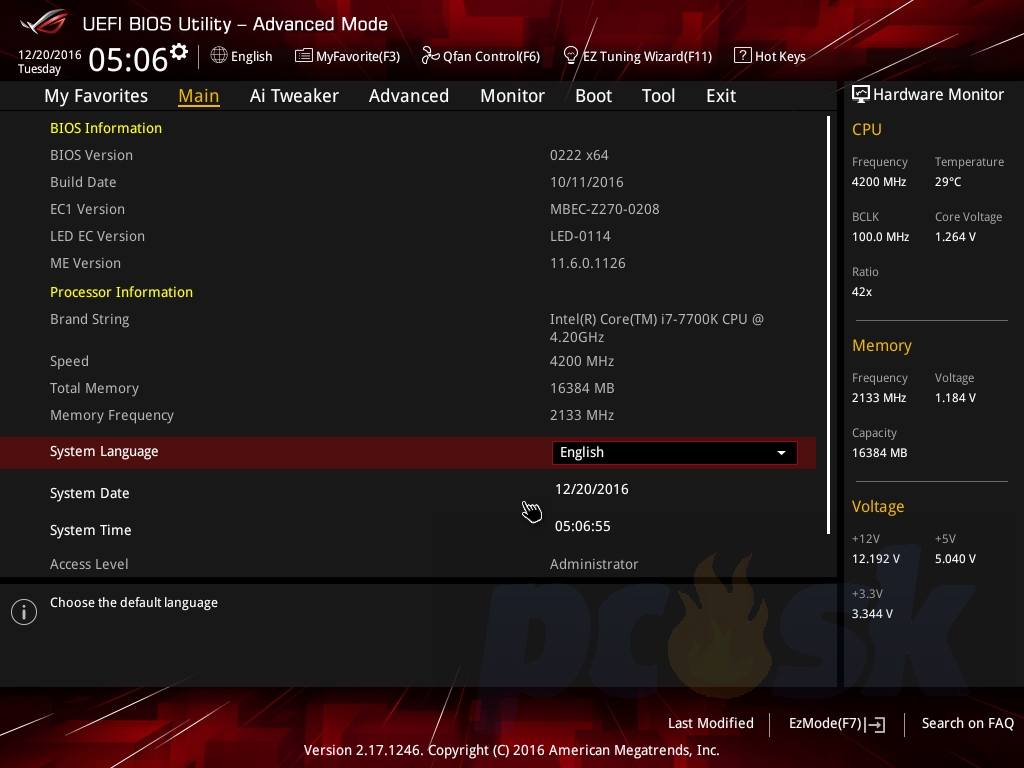The width and height of the screenshot is (1024, 768).
Task: Click the info icon beside help text
Action: (x=24, y=612)
